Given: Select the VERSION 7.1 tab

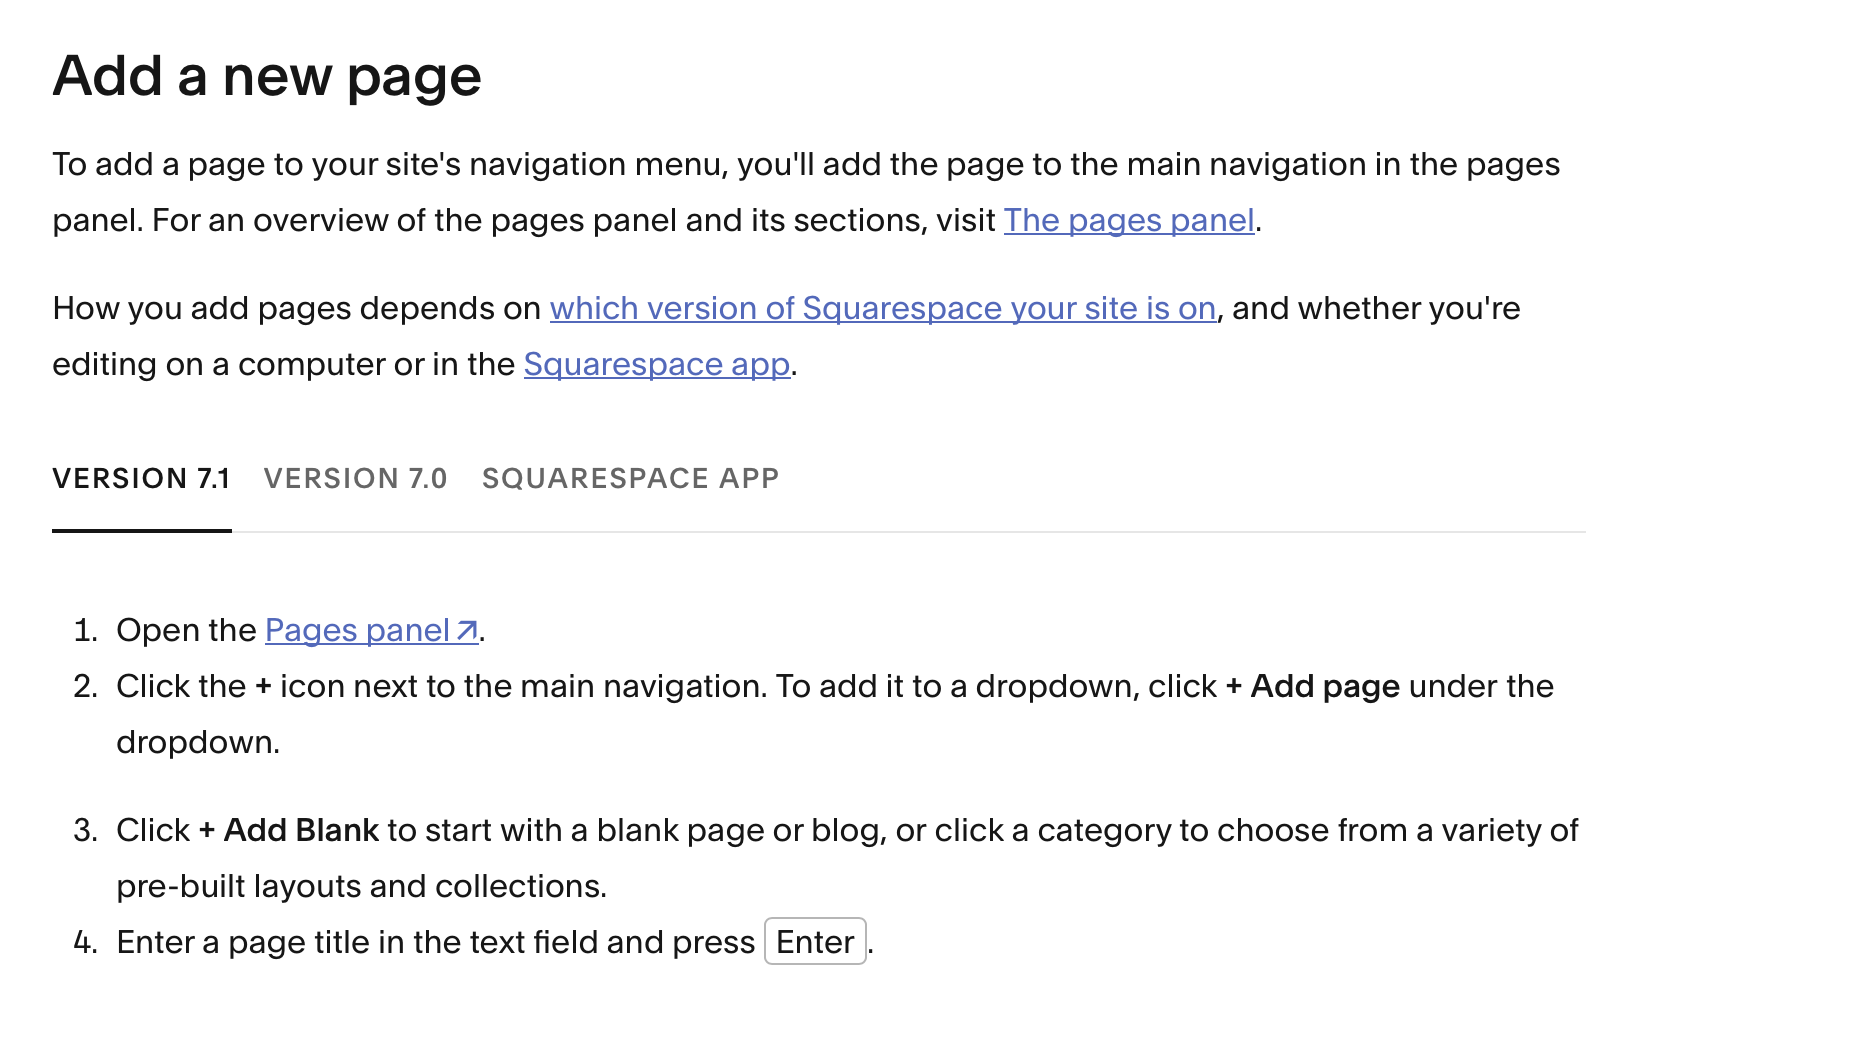Looking at the screenshot, I should (x=142, y=478).
